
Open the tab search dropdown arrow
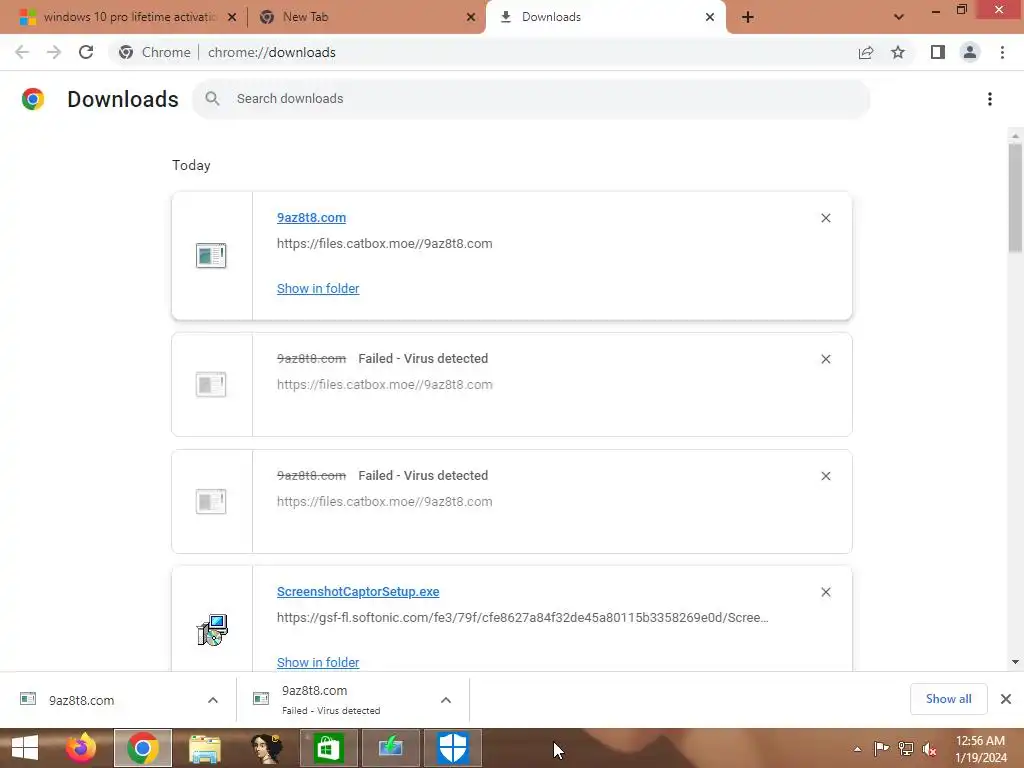[x=899, y=17]
